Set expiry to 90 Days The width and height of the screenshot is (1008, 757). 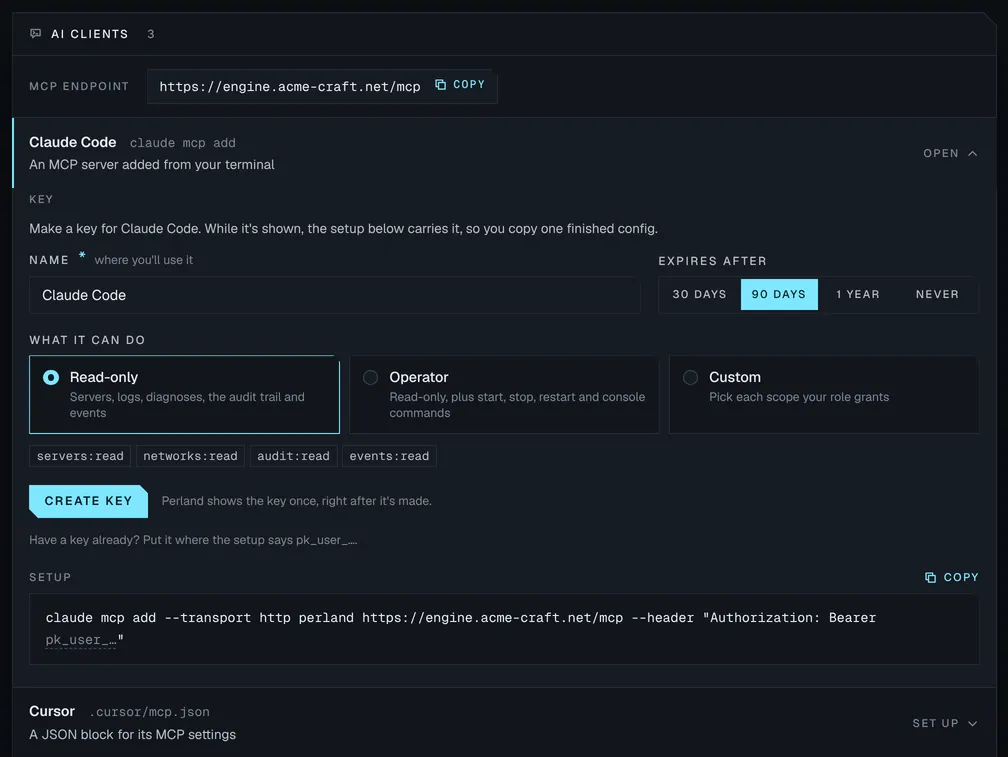(779, 294)
